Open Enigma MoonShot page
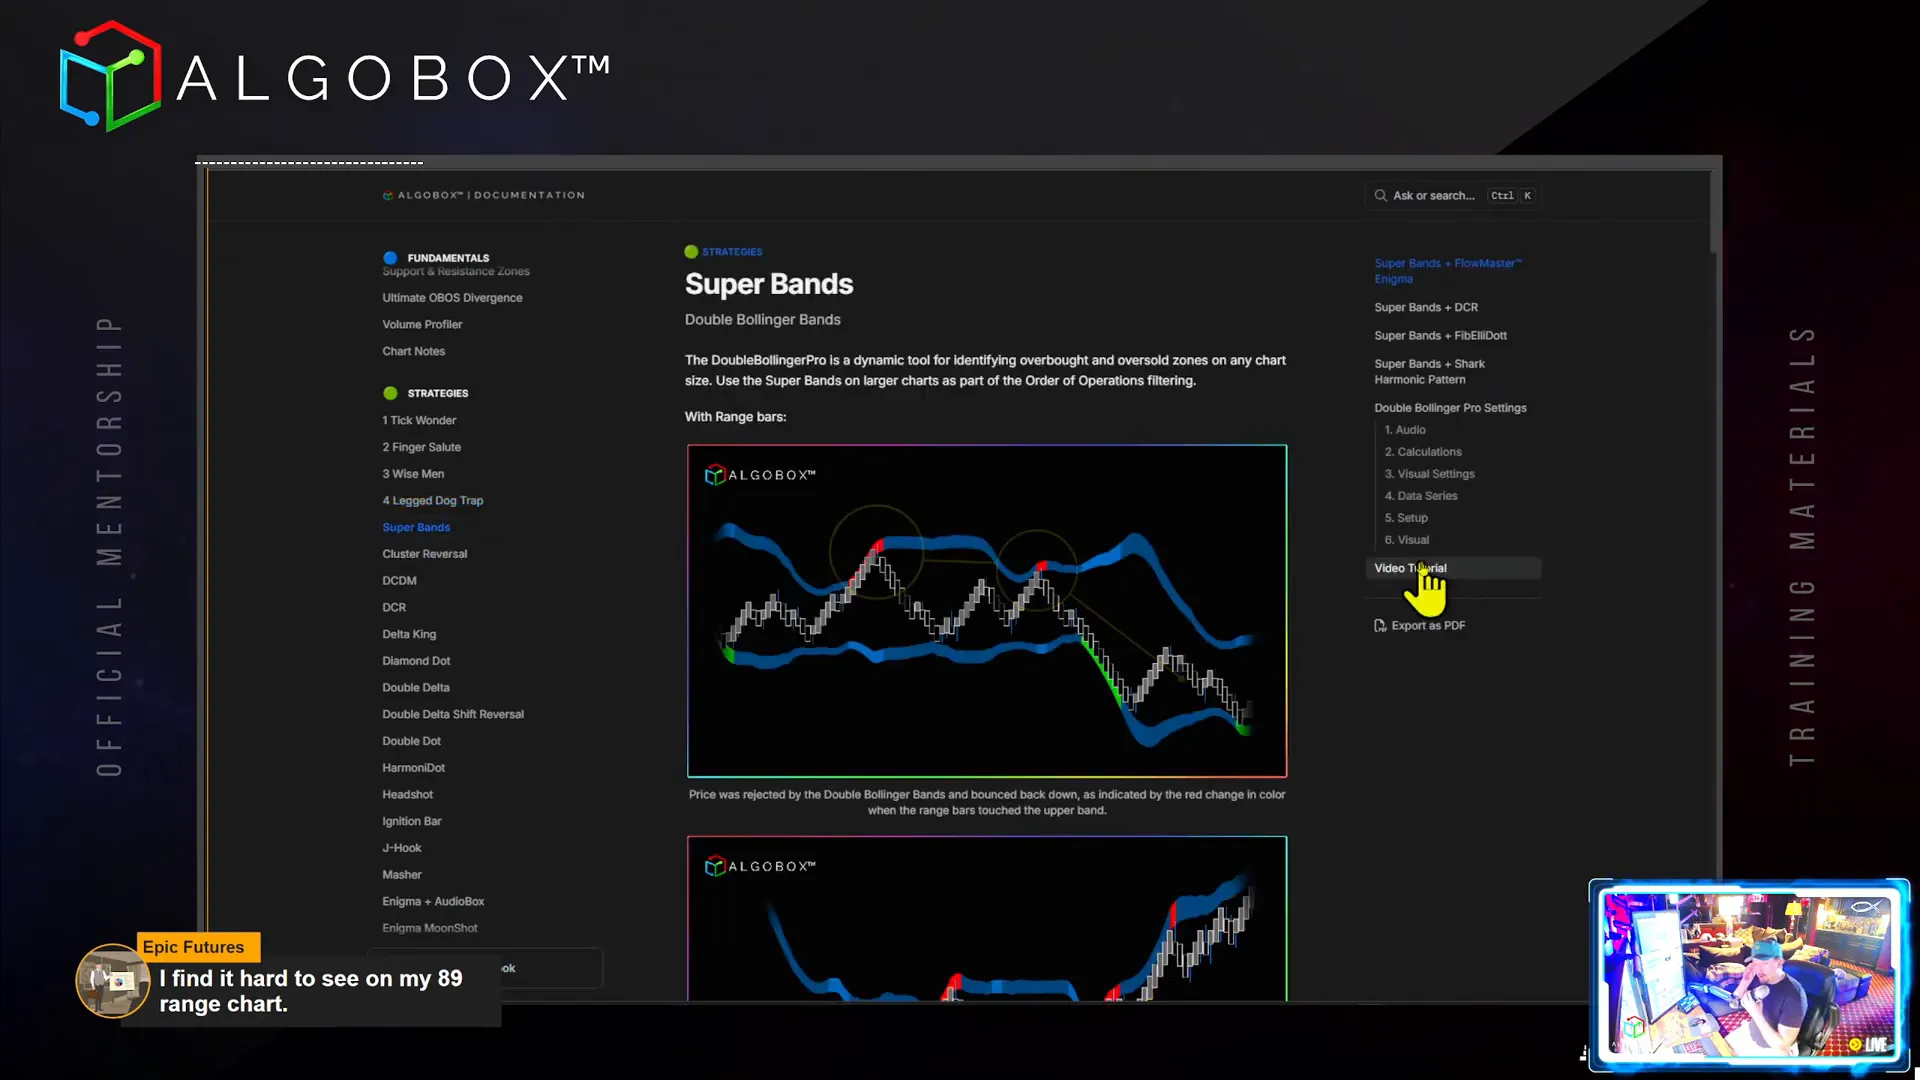1920x1080 pixels. 430,929
